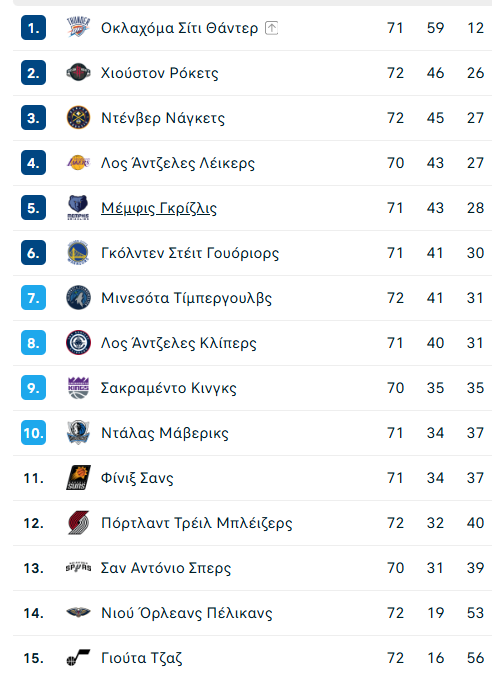This screenshot has width=492, height=677.
Task: Click the Golden State Warriors logo
Action: pos(78,253)
